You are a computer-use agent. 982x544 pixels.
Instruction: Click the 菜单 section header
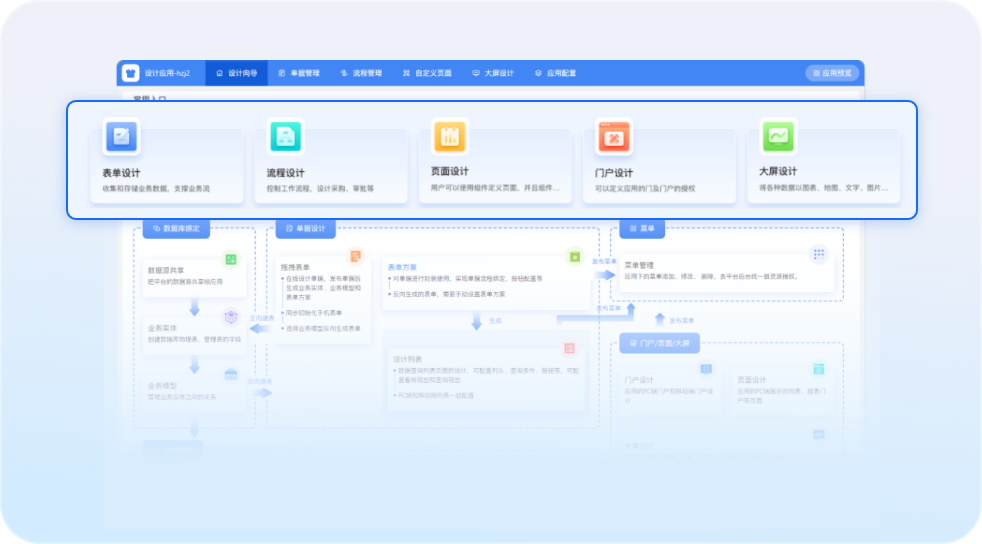[x=642, y=228]
